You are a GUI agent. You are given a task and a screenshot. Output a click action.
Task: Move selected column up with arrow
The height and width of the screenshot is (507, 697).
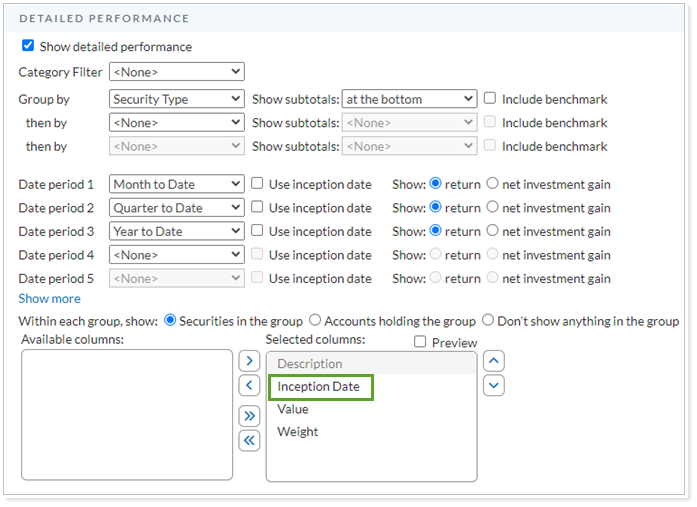pos(493,360)
